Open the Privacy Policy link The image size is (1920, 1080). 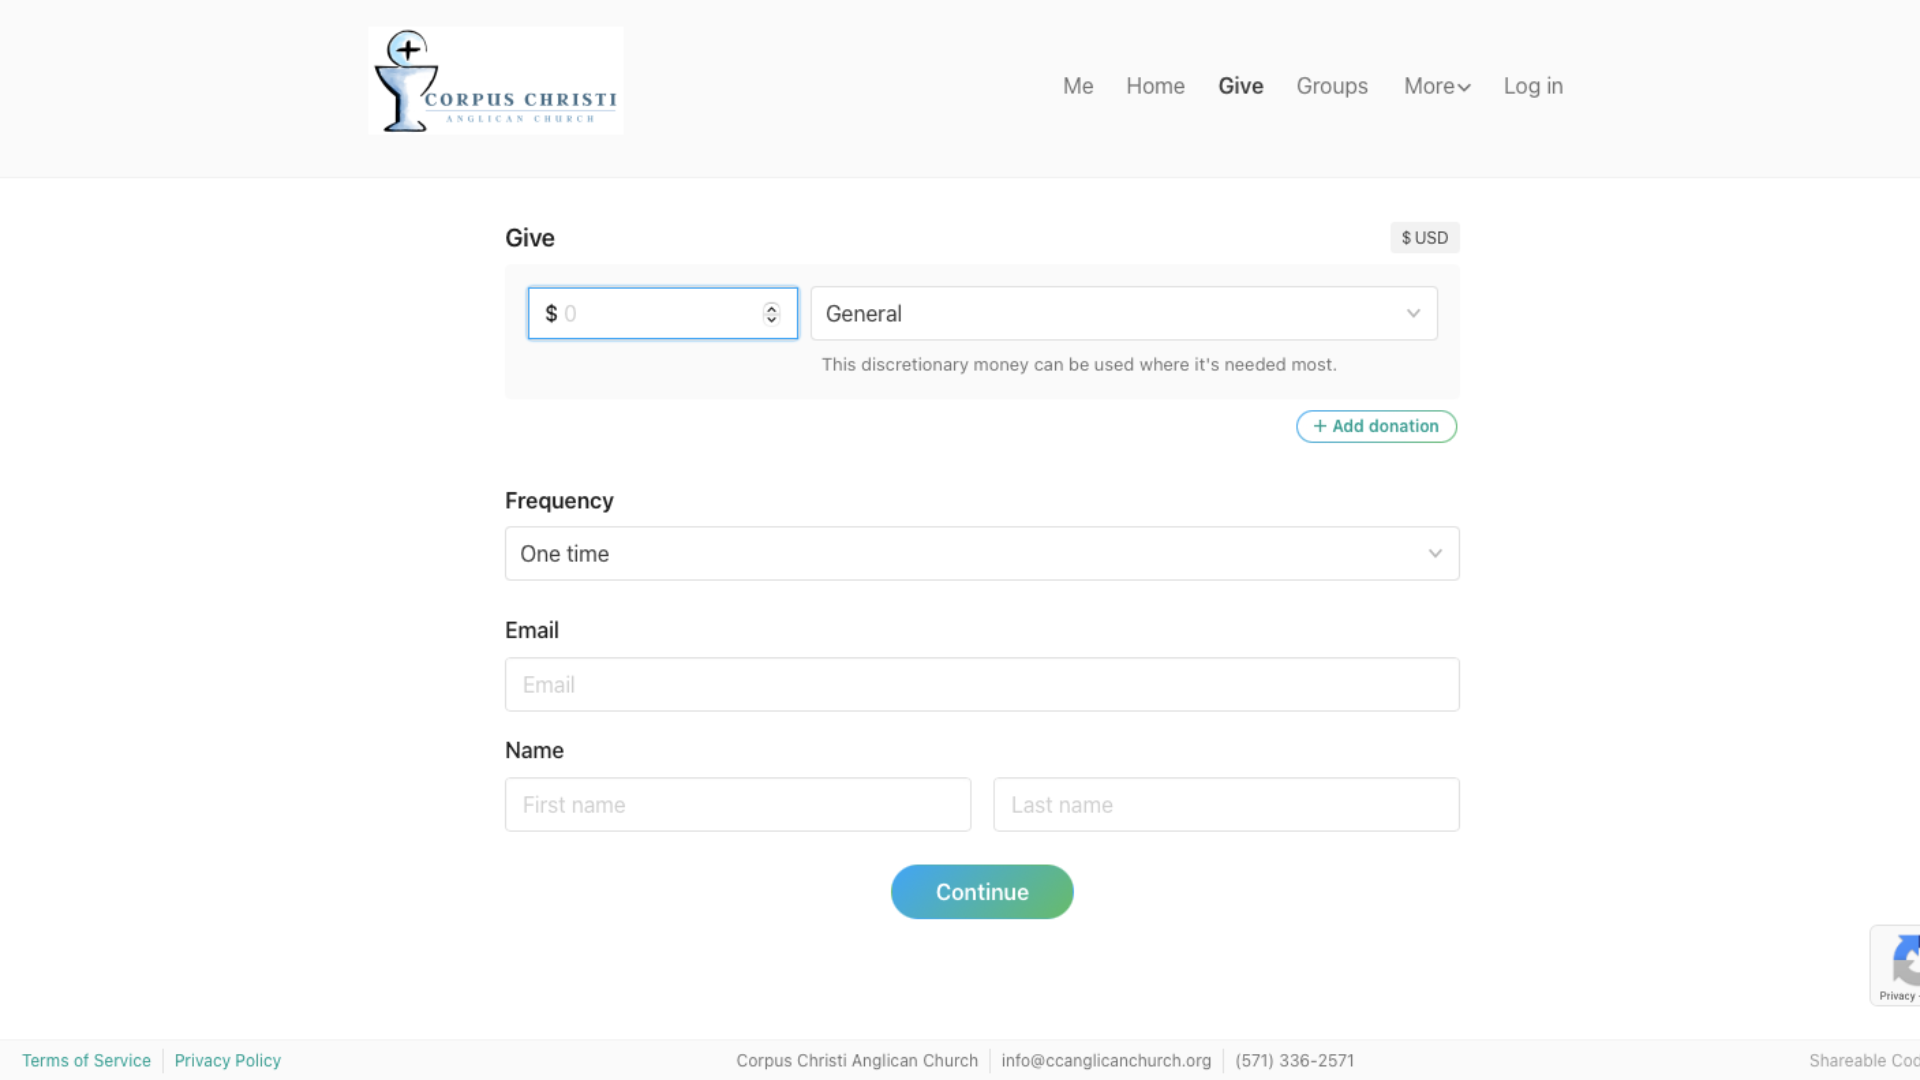click(x=227, y=1060)
